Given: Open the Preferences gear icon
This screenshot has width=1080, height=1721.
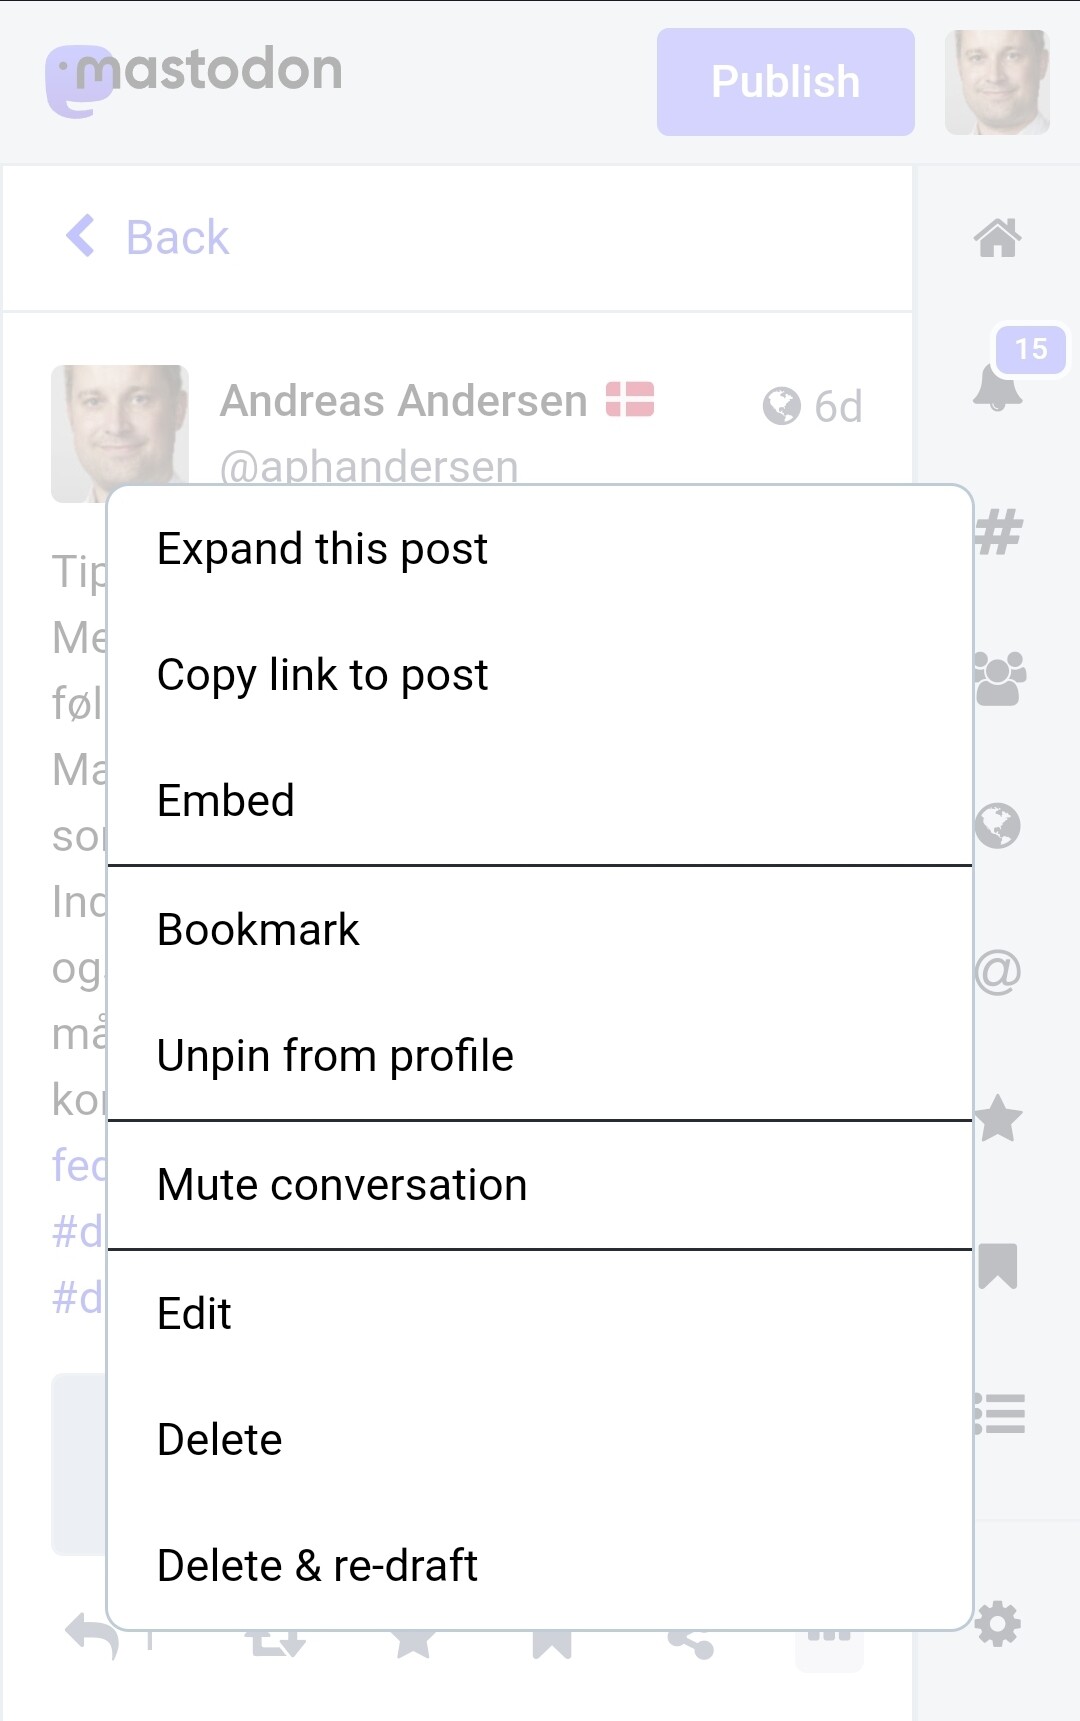Looking at the screenshot, I should pyautogui.click(x=998, y=1623).
